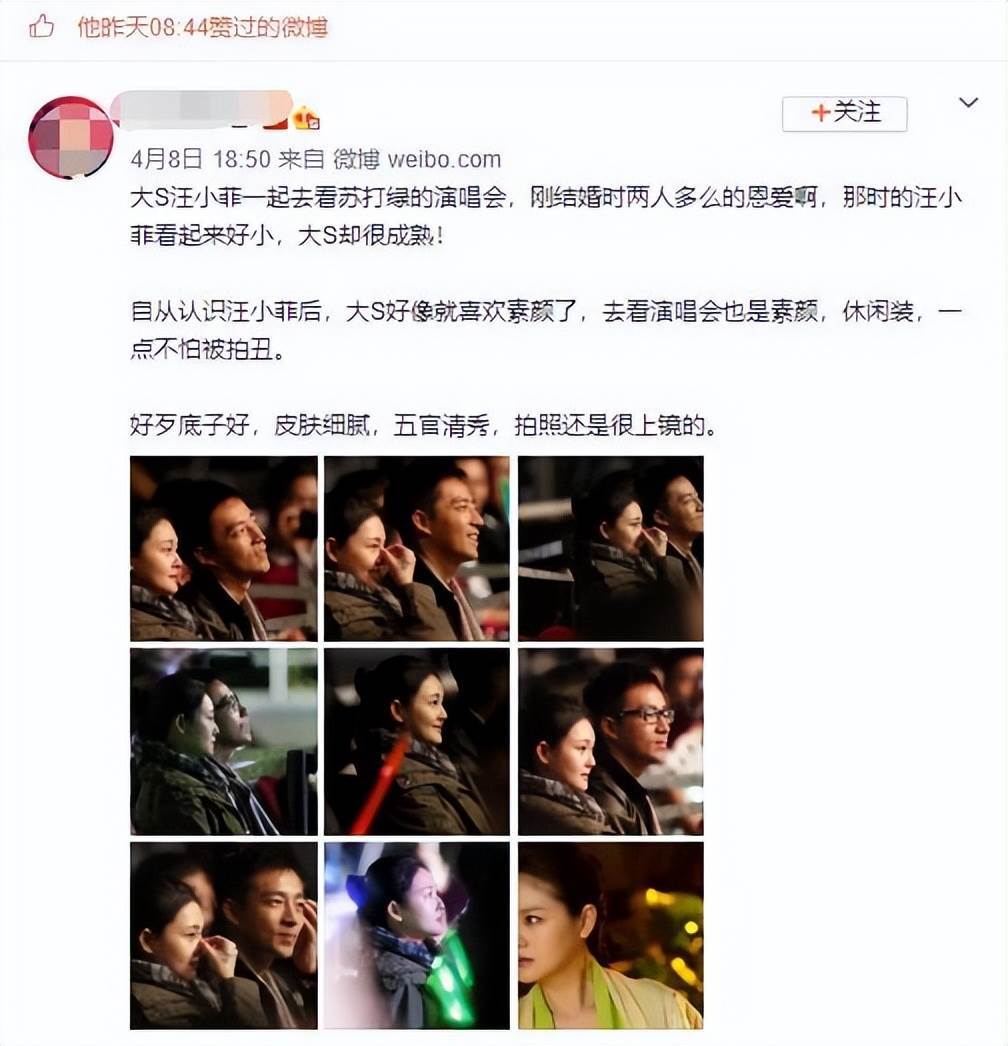The height and width of the screenshot is (1046, 1008).
Task: Open bottom-right photo of woman in green
Action: [x=610, y=935]
